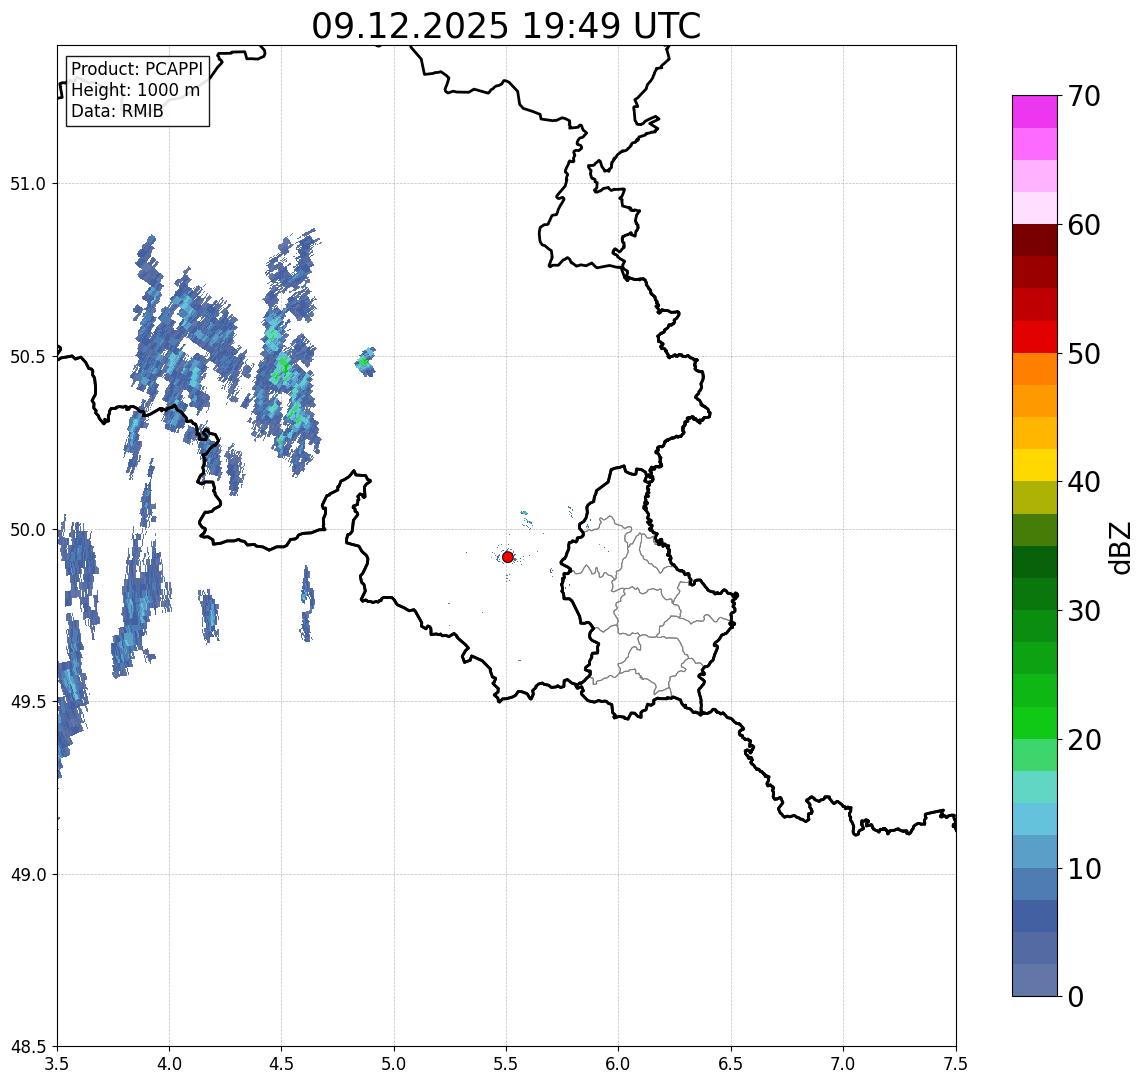
Task: Click the bright red swatch above 50
Action: (x=1035, y=337)
